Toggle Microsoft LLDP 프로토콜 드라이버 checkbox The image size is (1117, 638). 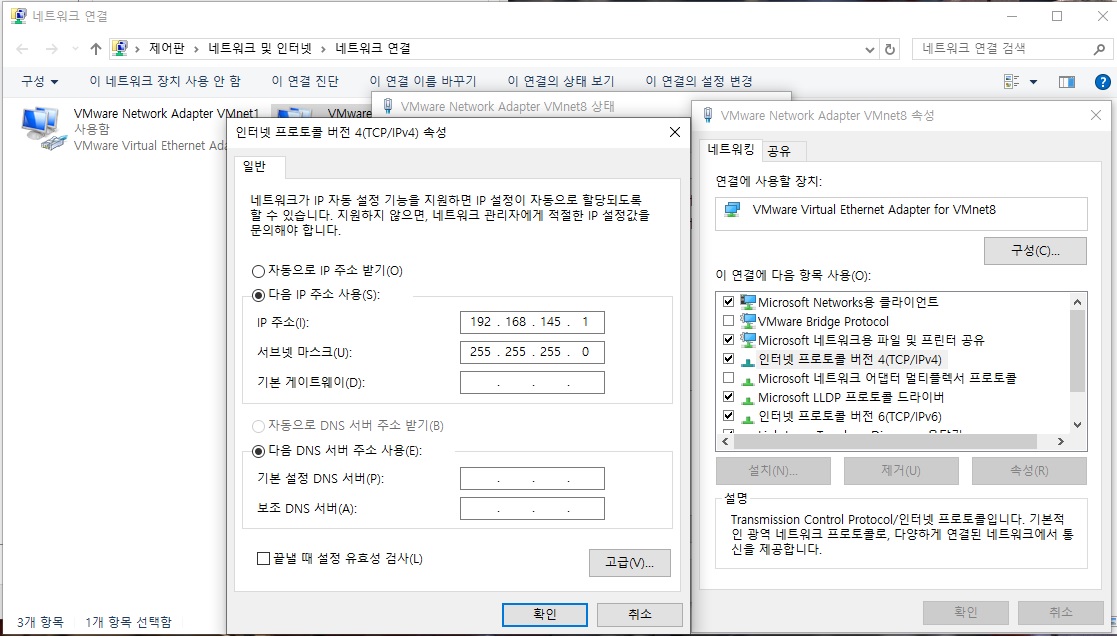pos(728,397)
